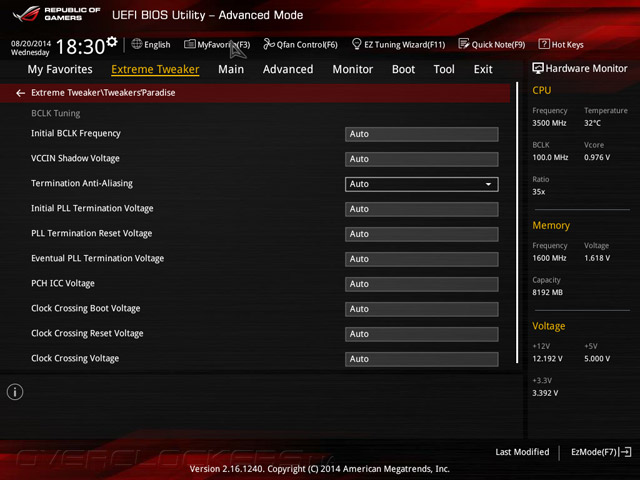Click the back arrow beside Extreme Tweaker path
640x480 pixels.
[20, 93]
